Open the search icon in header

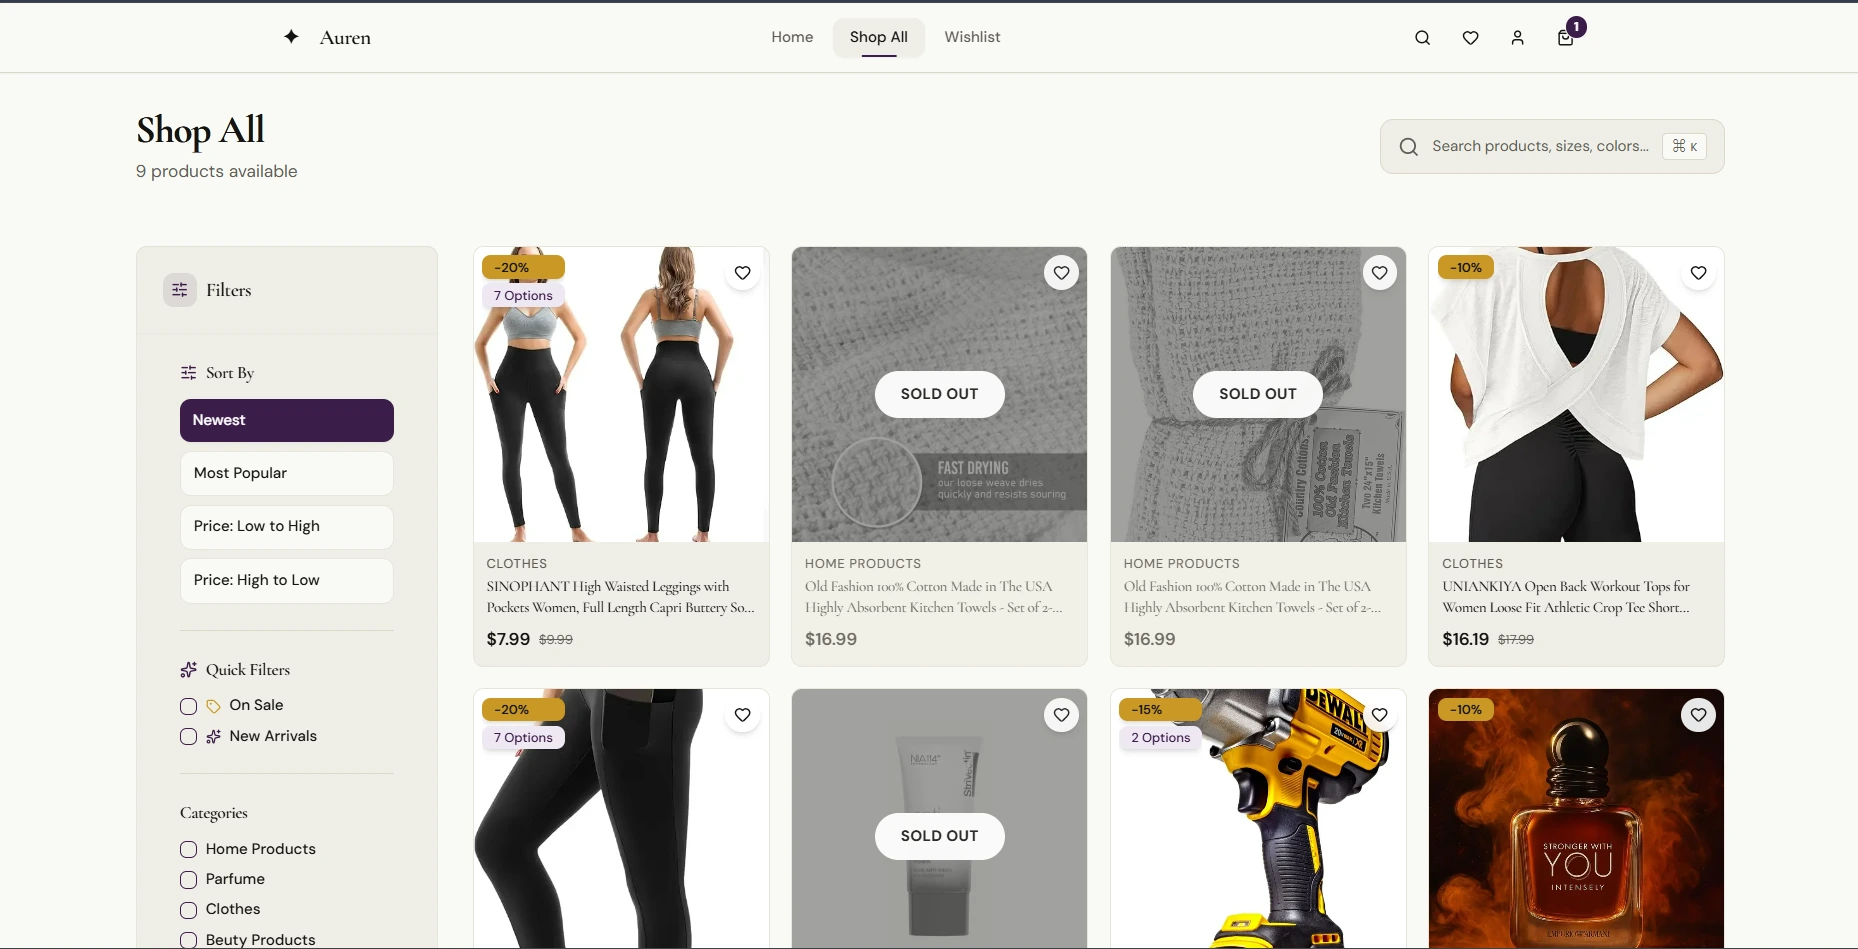click(1422, 38)
